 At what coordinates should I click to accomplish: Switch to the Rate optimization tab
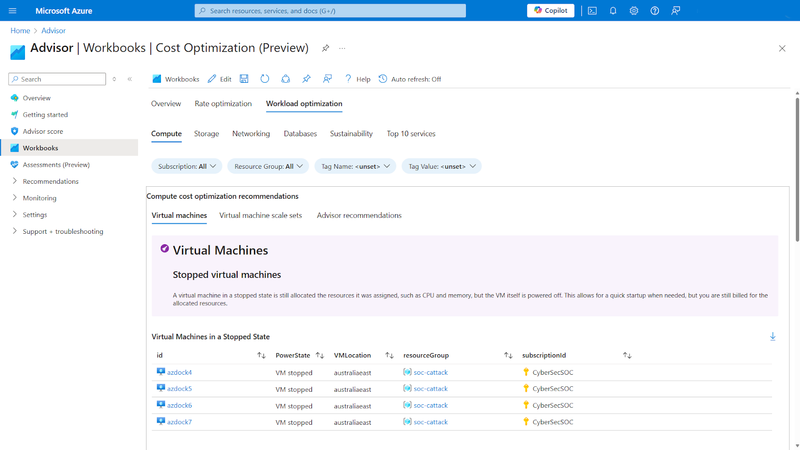click(223, 104)
